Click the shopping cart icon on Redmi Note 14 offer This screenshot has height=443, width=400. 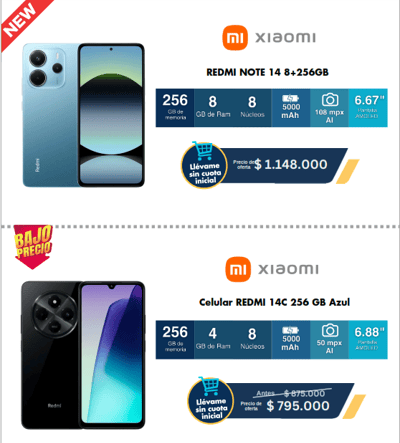202,151
